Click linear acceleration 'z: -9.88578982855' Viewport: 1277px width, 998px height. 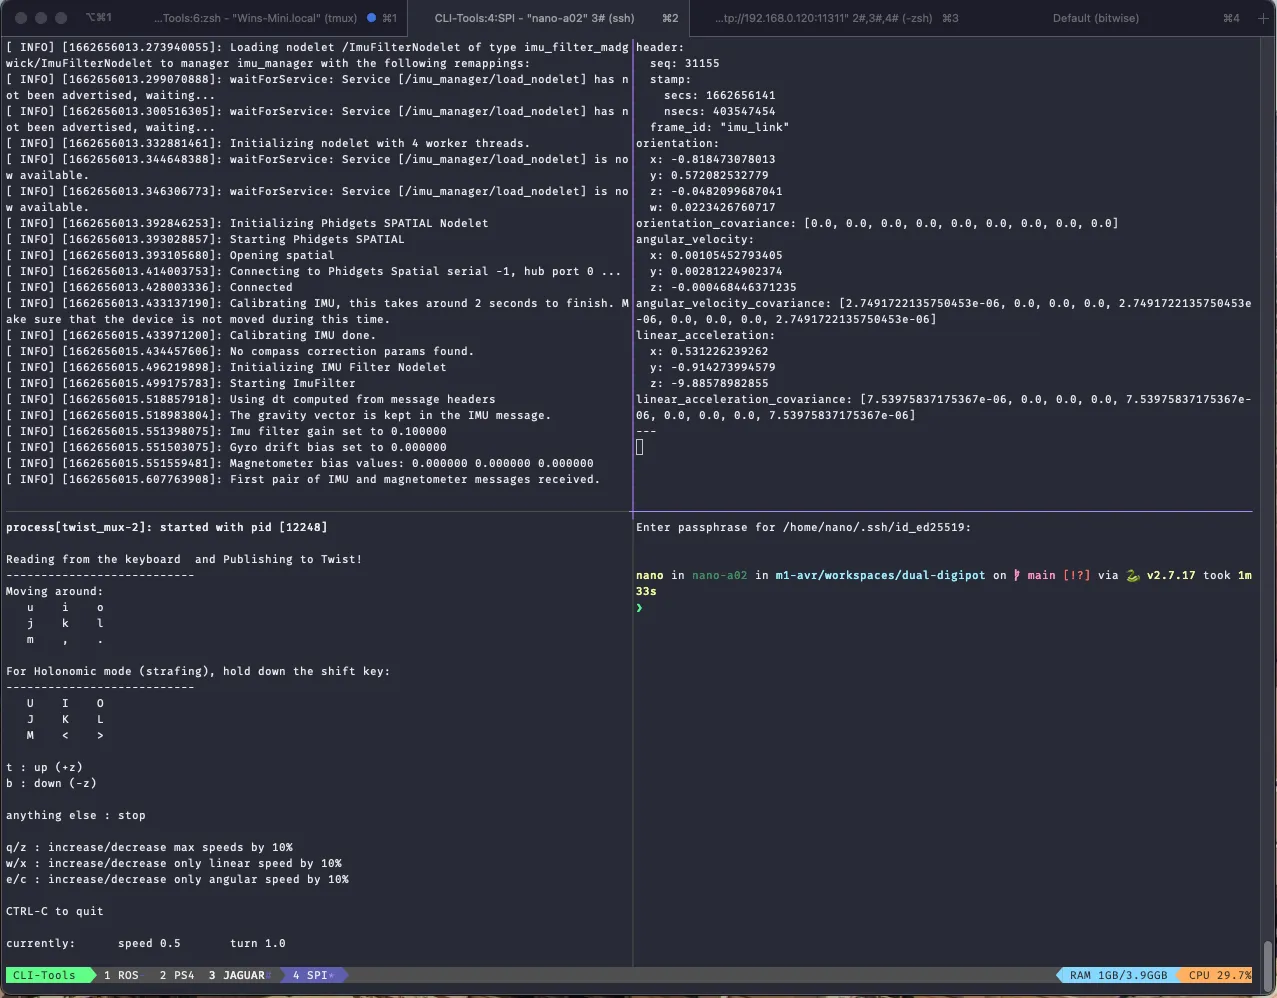click(x=709, y=383)
